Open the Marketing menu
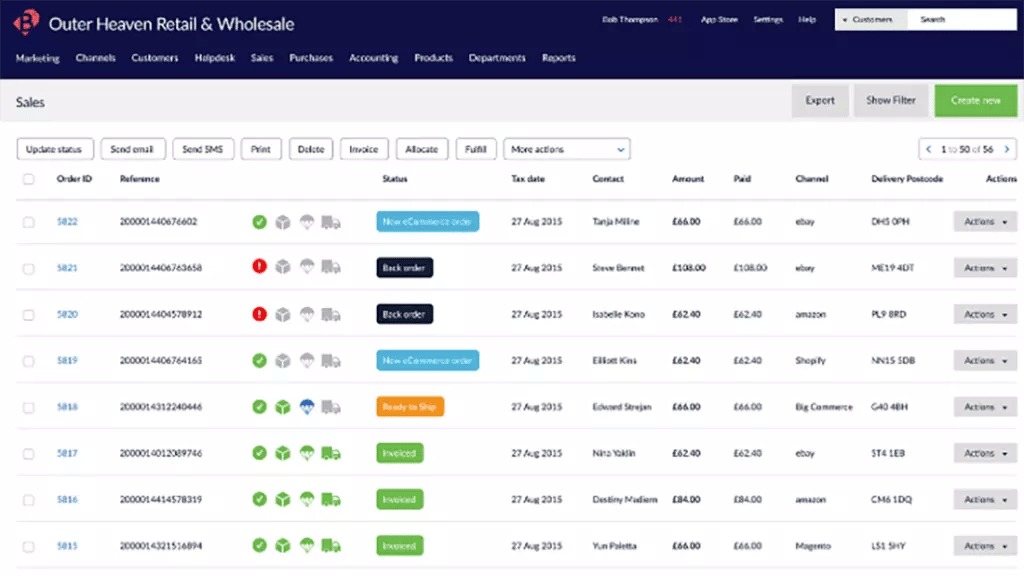This screenshot has width=1024, height=576. [38, 58]
